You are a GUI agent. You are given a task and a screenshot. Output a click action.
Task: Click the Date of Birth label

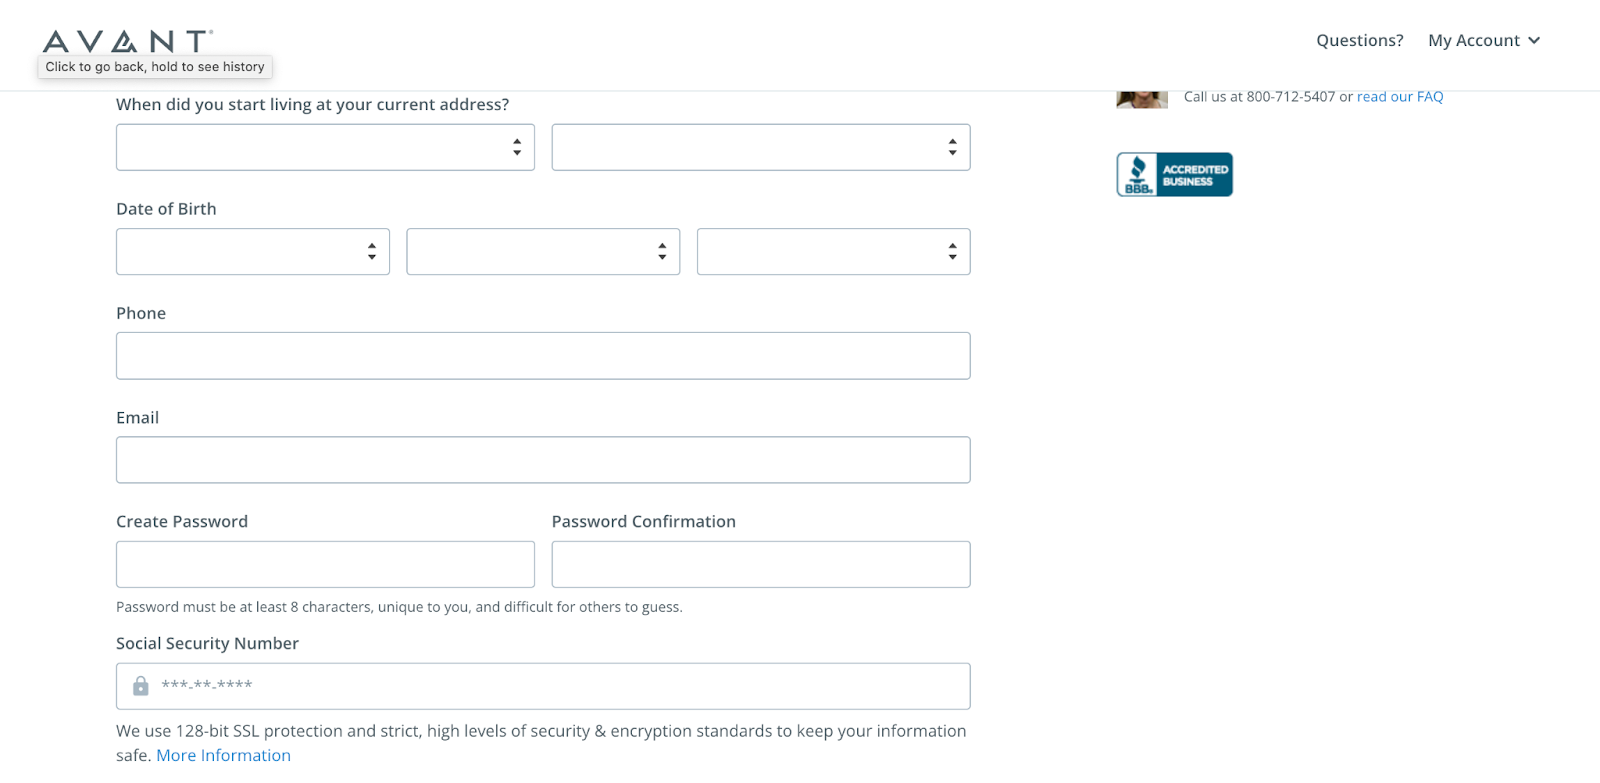click(x=166, y=209)
